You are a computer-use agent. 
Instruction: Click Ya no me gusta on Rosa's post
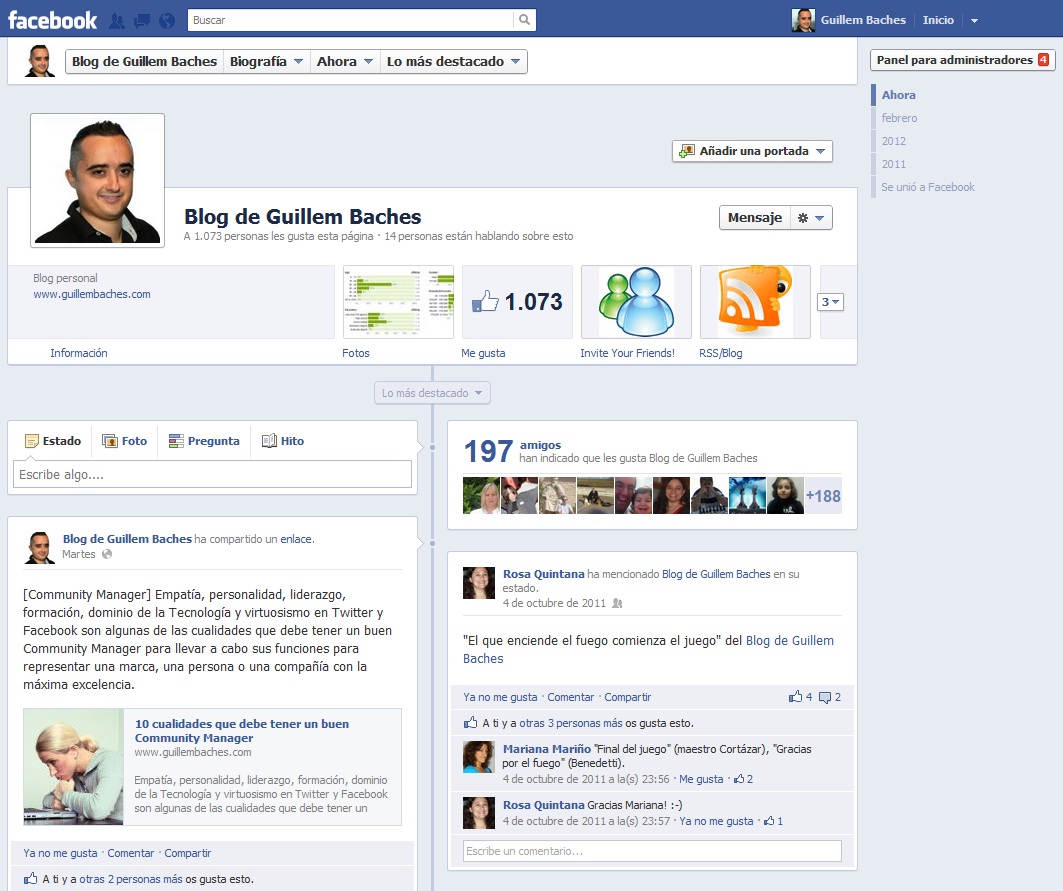coord(500,697)
